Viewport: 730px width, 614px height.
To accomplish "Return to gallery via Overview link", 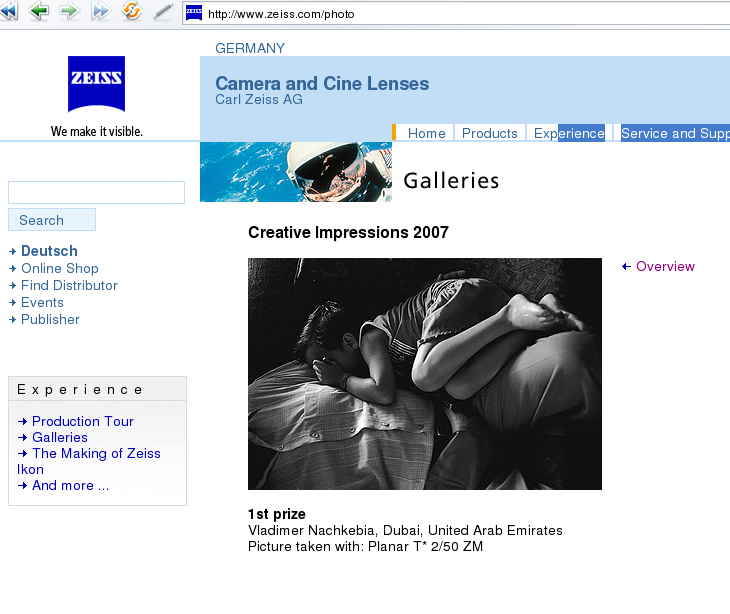I will [665, 266].
